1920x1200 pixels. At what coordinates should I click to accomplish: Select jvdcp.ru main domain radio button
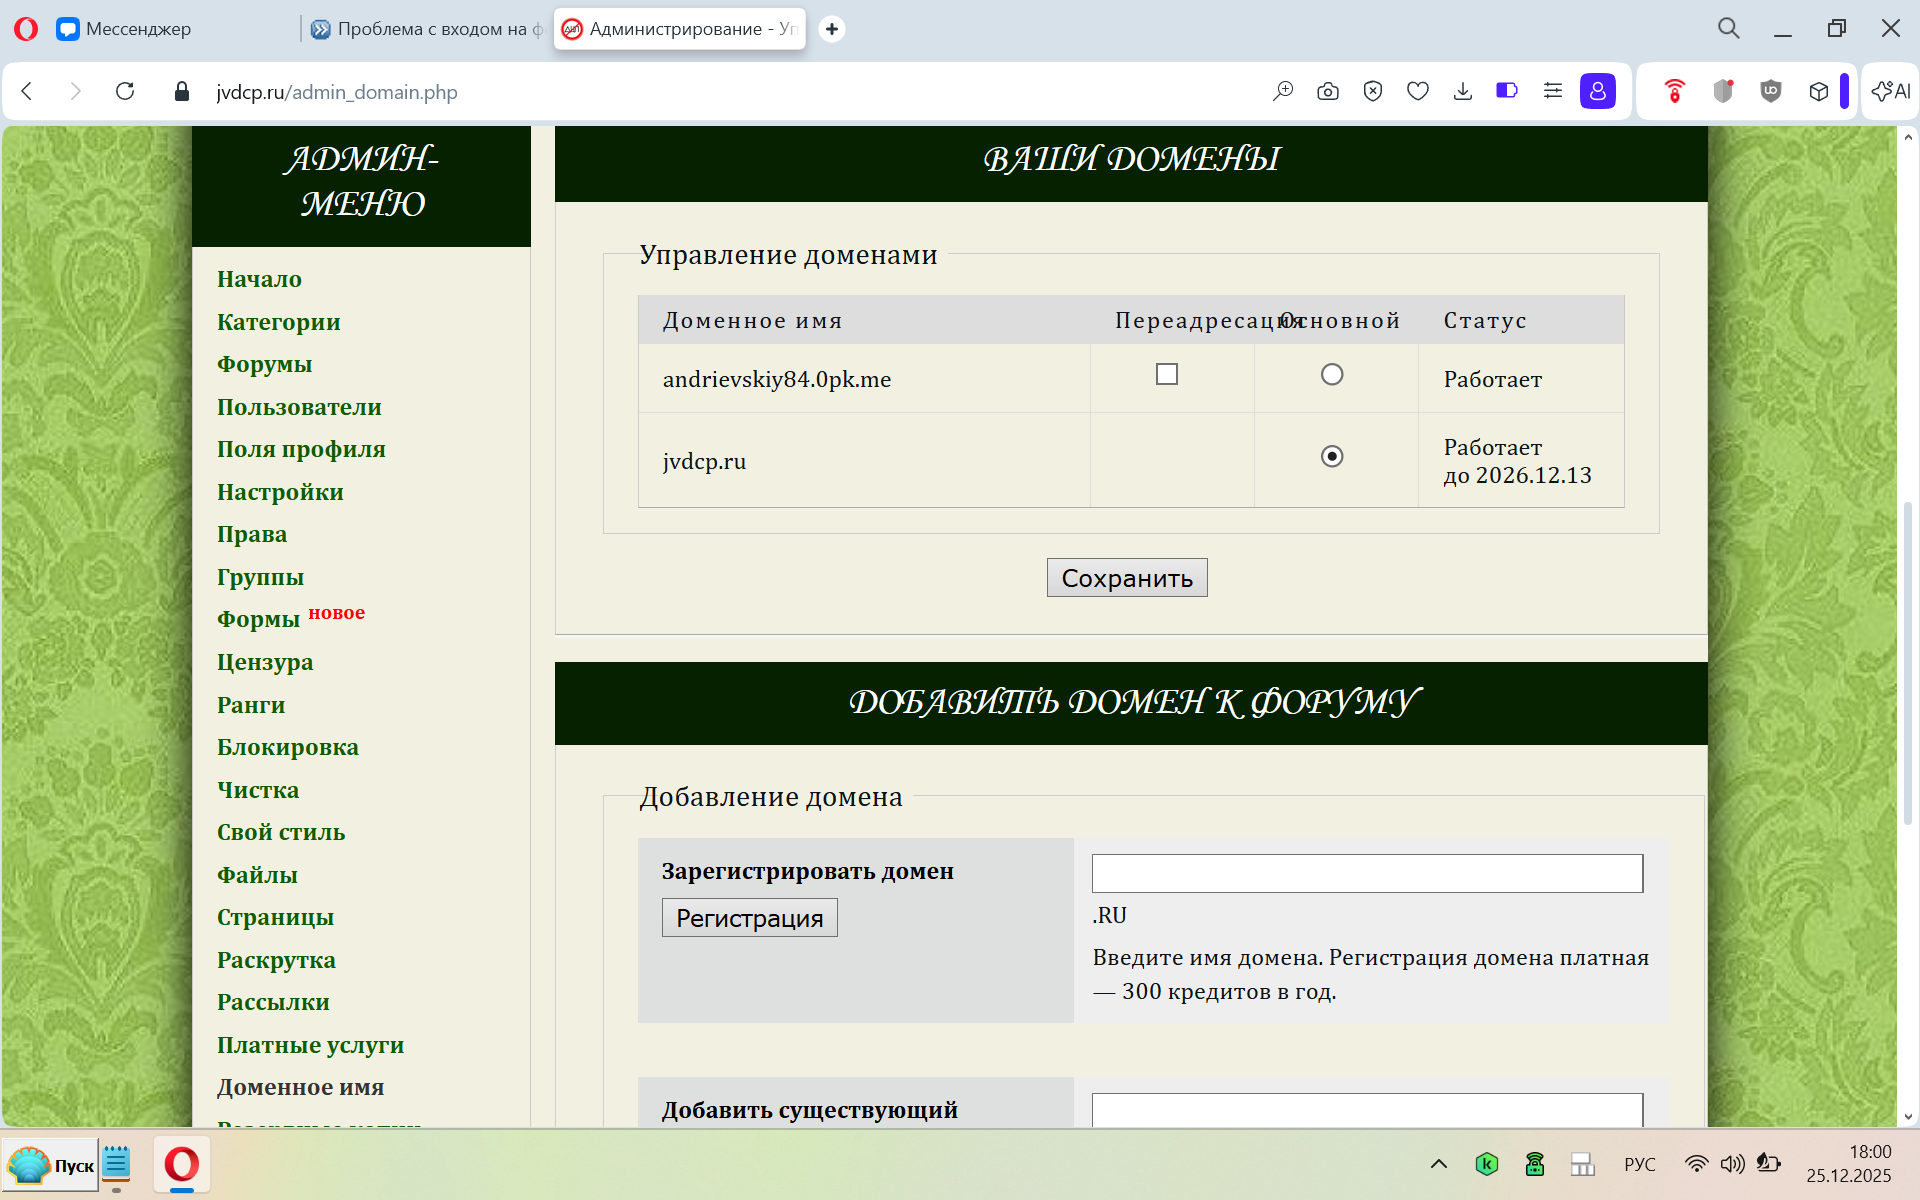(x=1331, y=456)
